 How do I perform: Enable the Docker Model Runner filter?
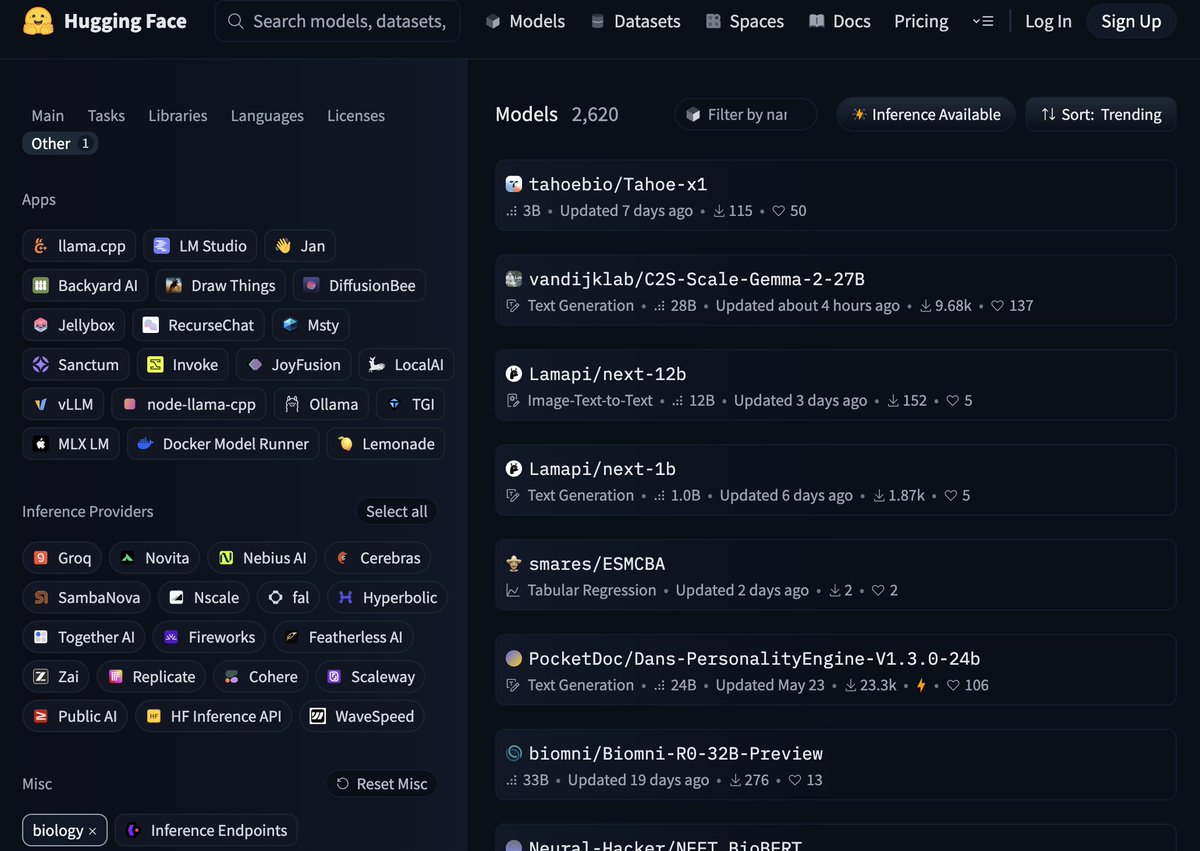[x=224, y=444]
